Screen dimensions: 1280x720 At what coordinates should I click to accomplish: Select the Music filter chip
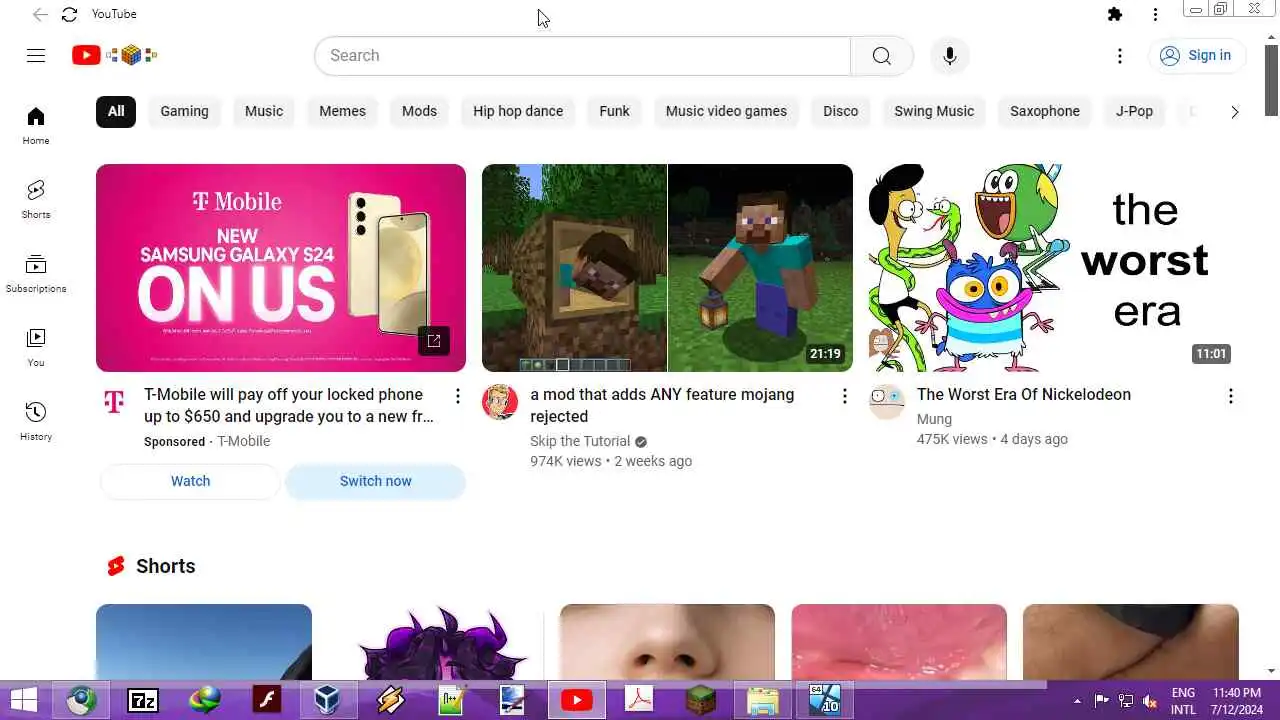[264, 111]
